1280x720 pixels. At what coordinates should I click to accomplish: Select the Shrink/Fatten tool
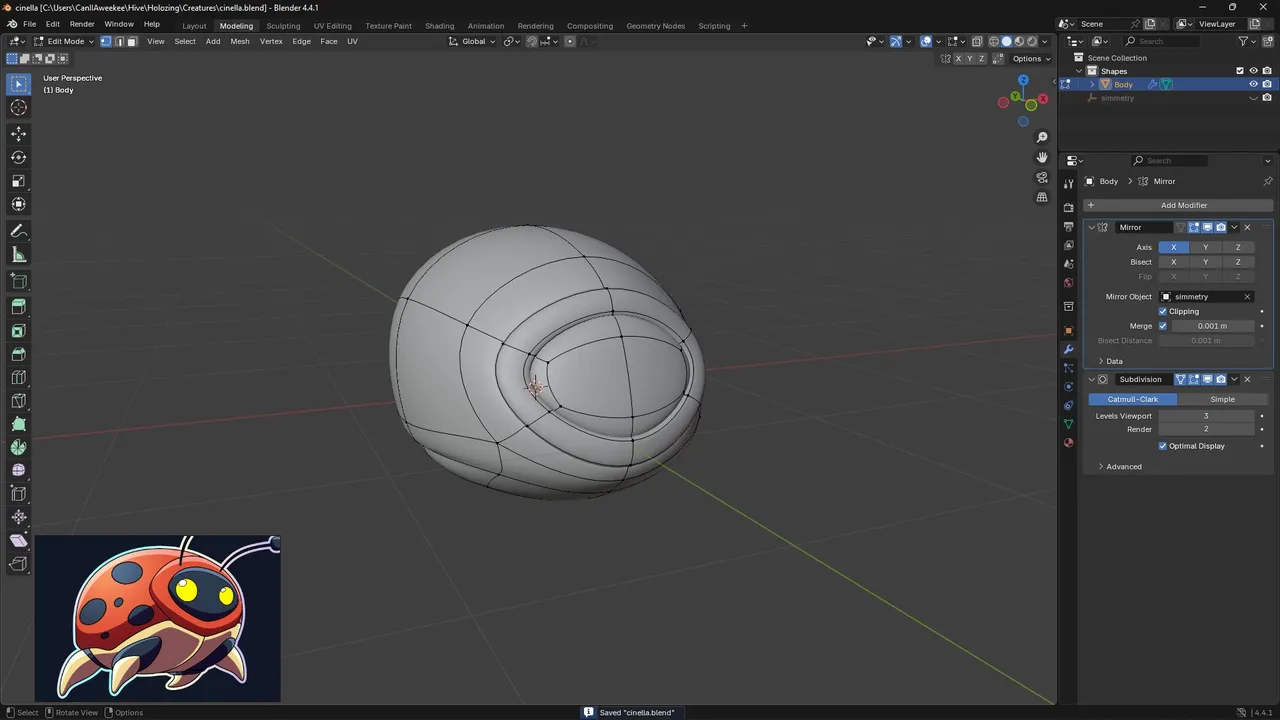click(19, 517)
